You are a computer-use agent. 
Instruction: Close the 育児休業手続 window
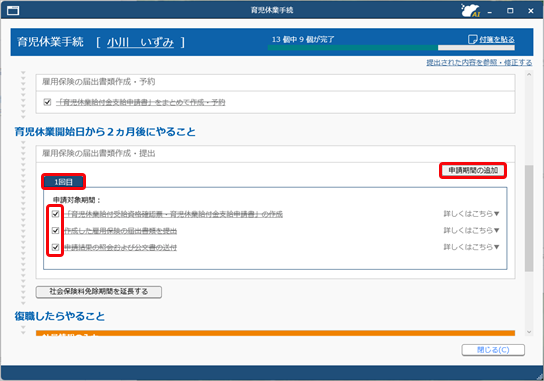[531, 11]
